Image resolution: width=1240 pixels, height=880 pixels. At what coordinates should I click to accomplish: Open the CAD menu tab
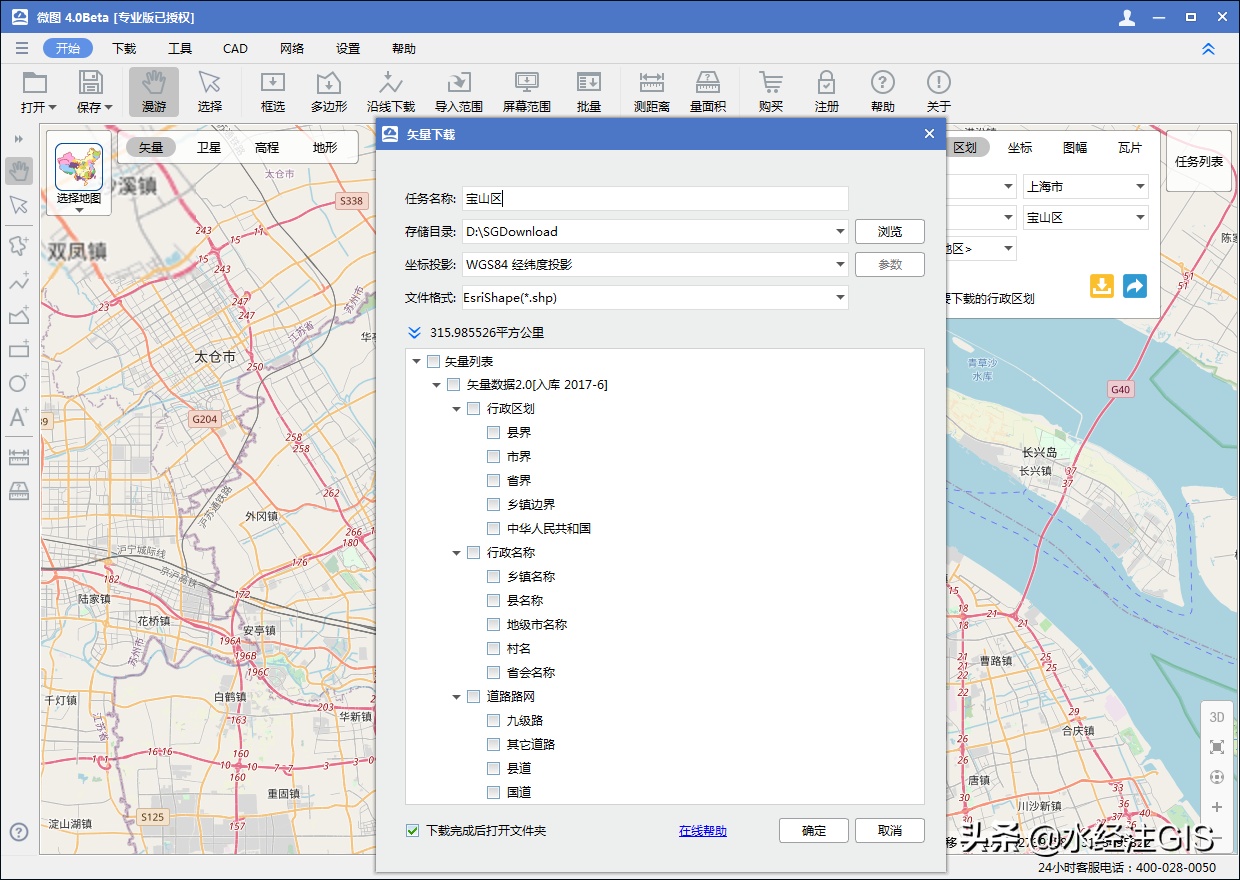236,49
